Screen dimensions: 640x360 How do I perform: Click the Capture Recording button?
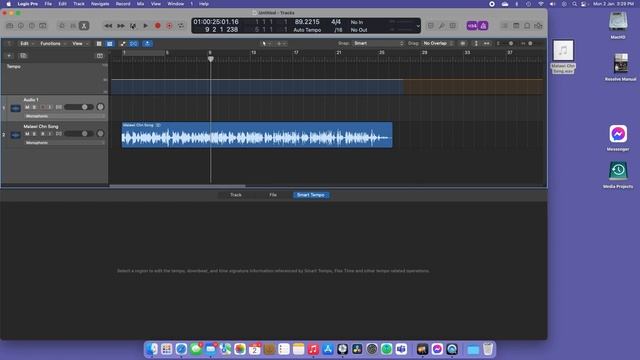click(169, 26)
